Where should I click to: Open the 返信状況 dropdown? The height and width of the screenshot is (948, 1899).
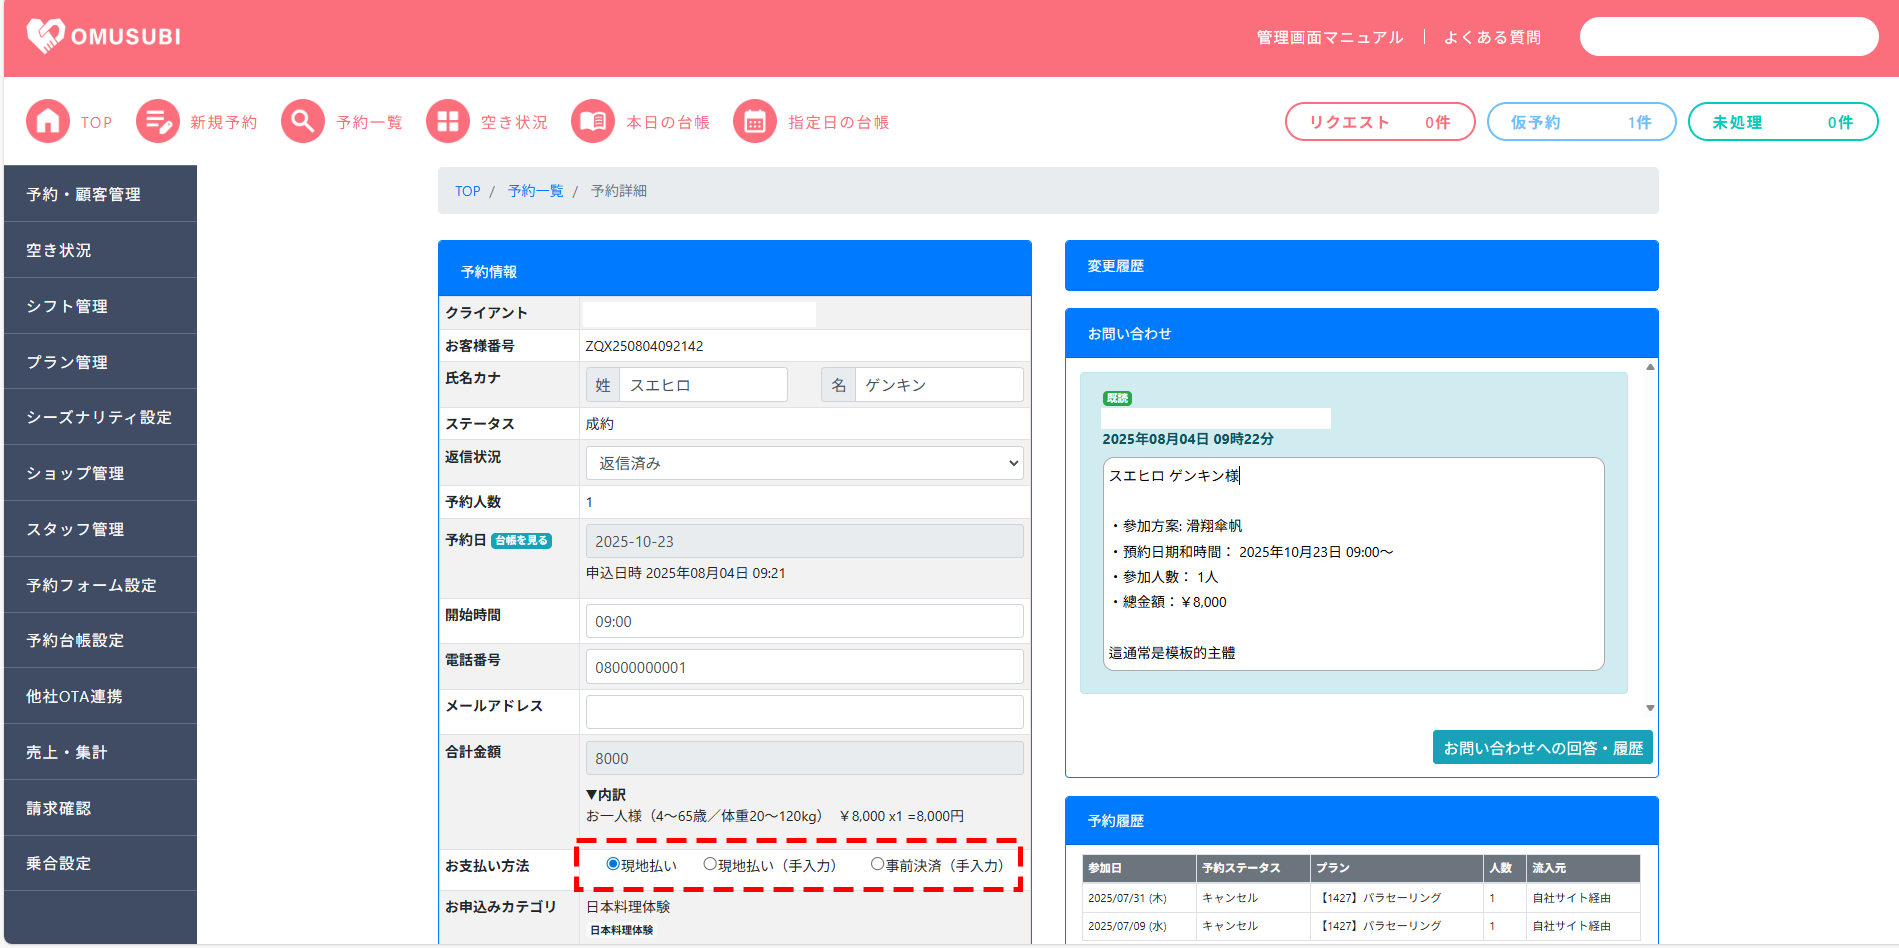click(x=804, y=463)
